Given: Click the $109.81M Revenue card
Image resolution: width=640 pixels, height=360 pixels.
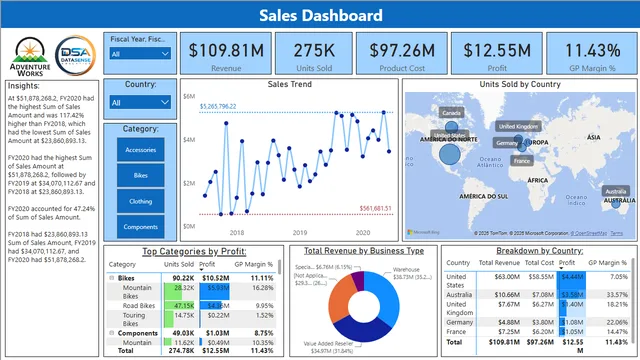Looking at the screenshot, I should (226, 54).
